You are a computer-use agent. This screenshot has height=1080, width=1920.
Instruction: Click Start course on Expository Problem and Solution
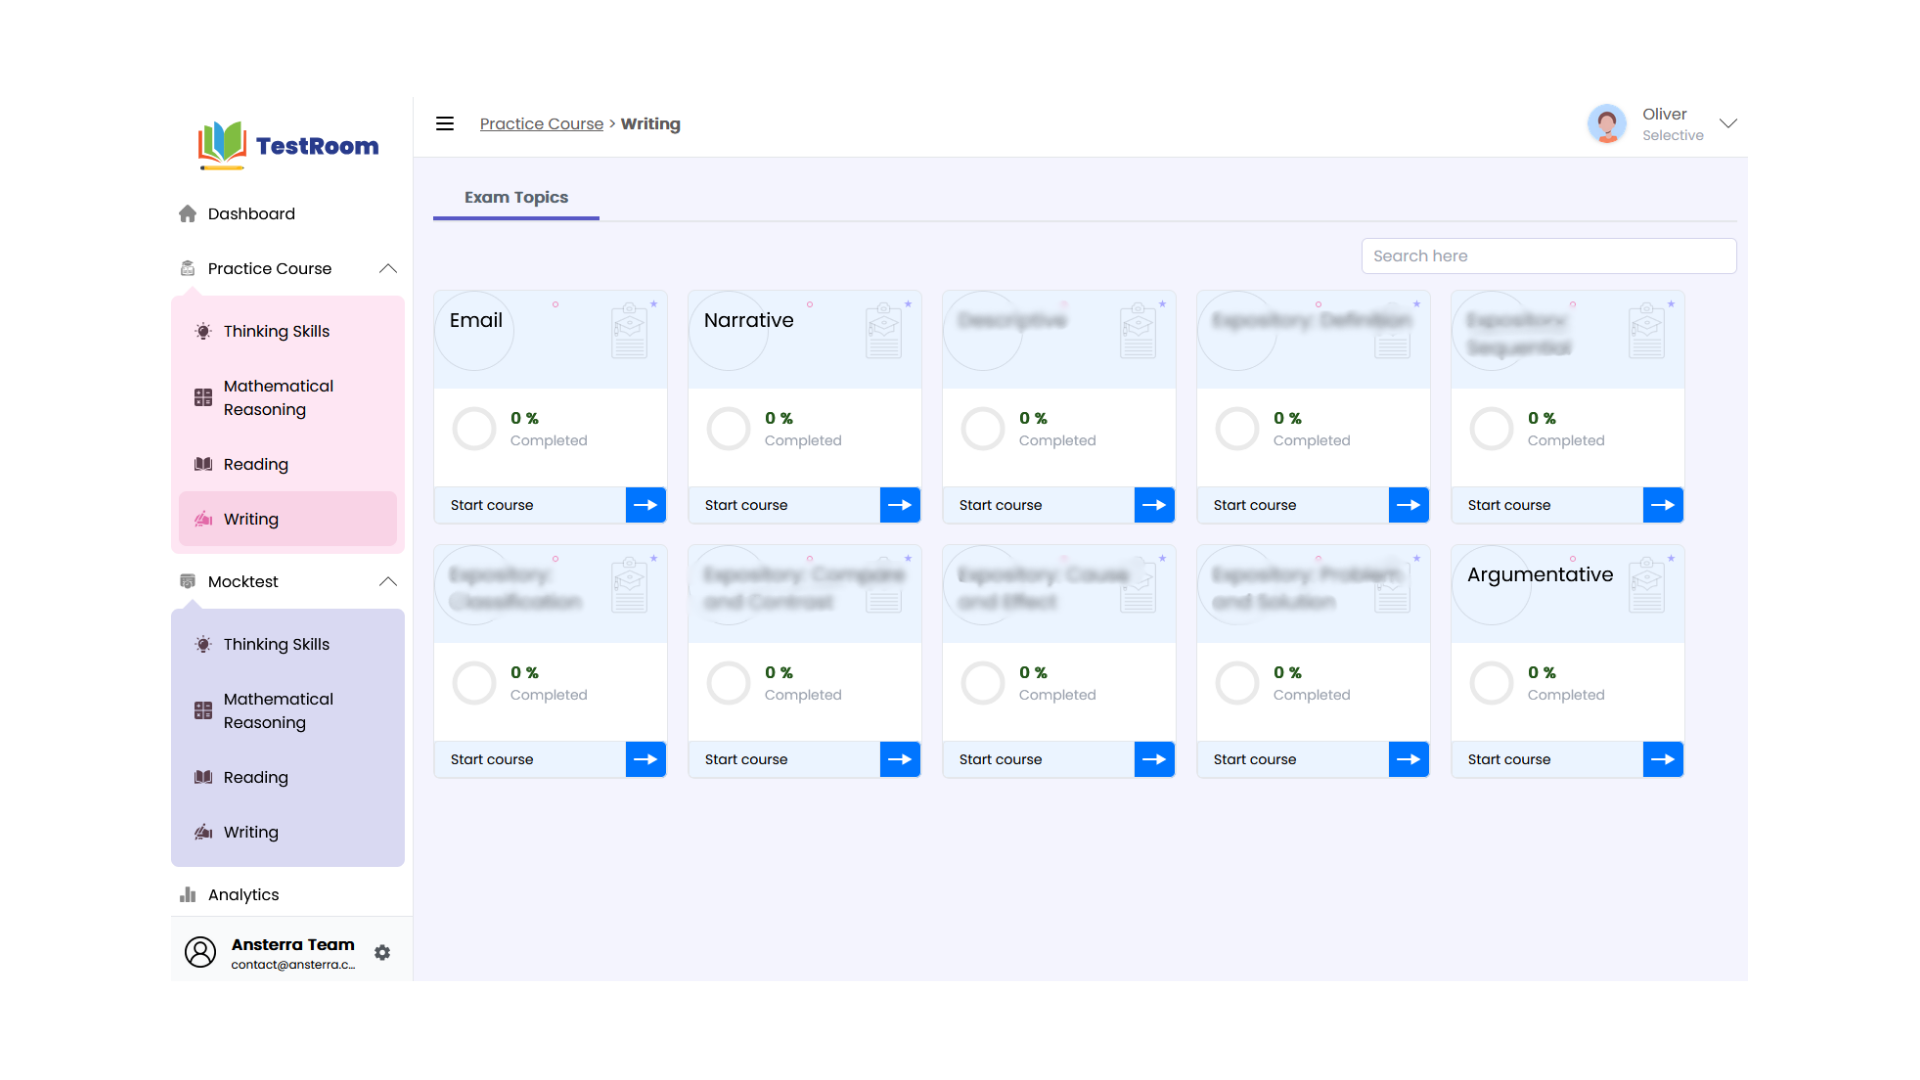point(1255,760)
